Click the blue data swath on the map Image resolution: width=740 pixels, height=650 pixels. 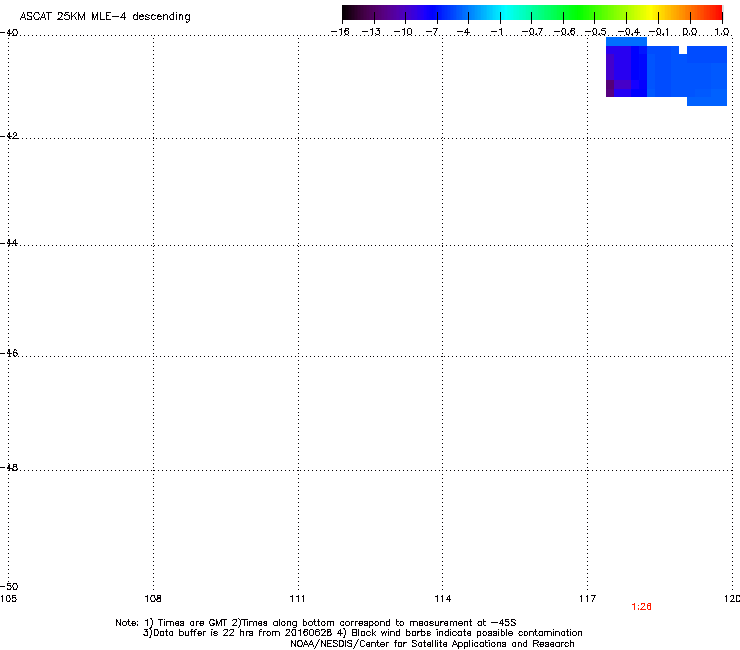[666, 71]
